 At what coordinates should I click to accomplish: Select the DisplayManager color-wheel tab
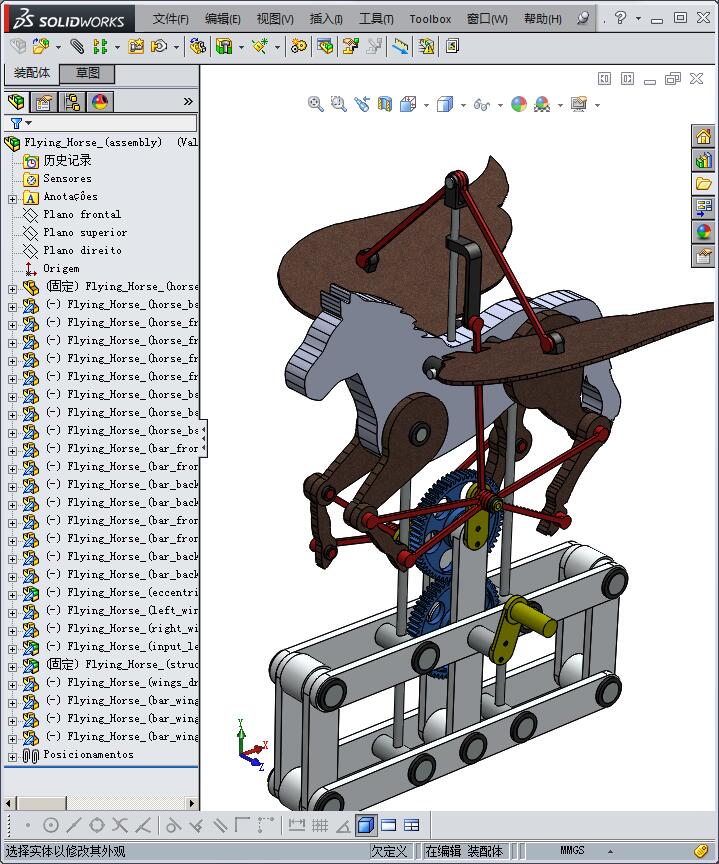(x=100, y=102)
